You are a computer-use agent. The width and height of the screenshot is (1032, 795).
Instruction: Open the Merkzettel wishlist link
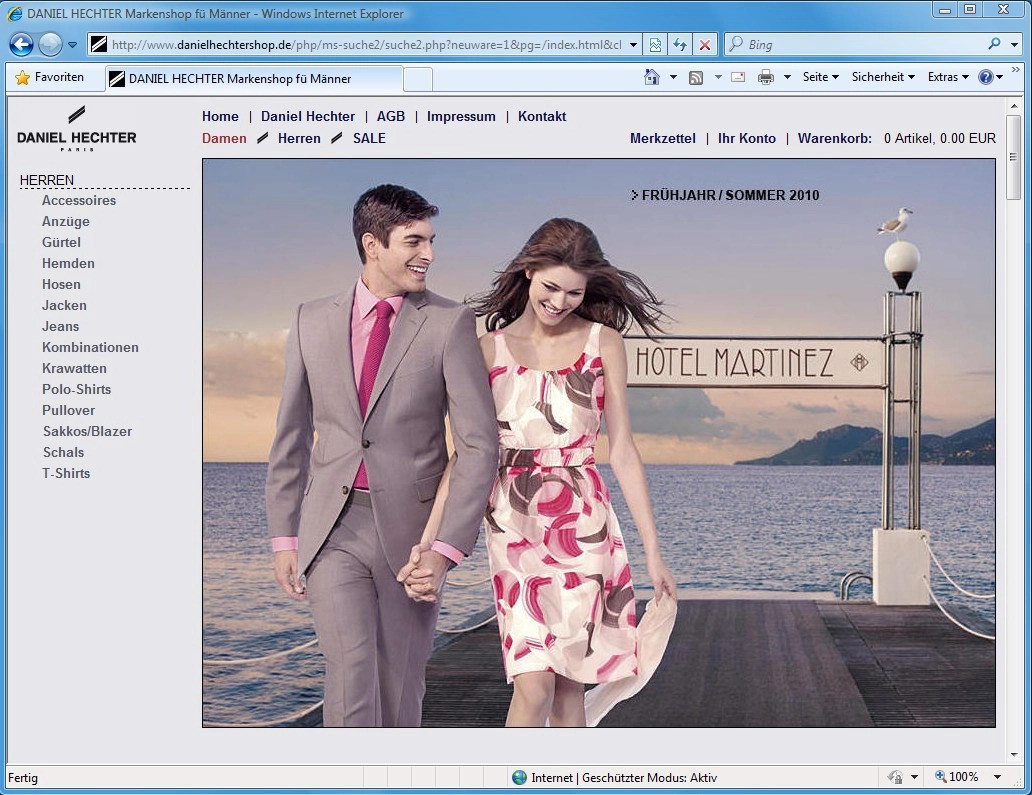pyautogui.click(x=663, y=138)
